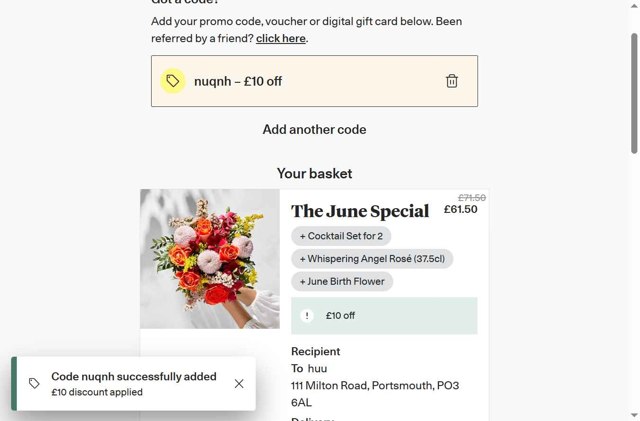Click the "£10 discount applied" toast message
This screenshot has height=421, width=640.
pyautogui.click(x=97, y=392)
